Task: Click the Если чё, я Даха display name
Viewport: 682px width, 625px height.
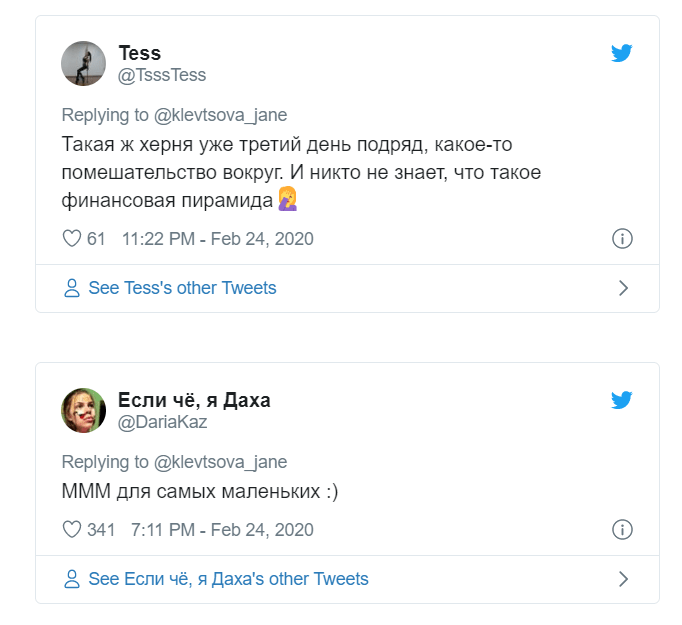Action: [x=194, y=401]
